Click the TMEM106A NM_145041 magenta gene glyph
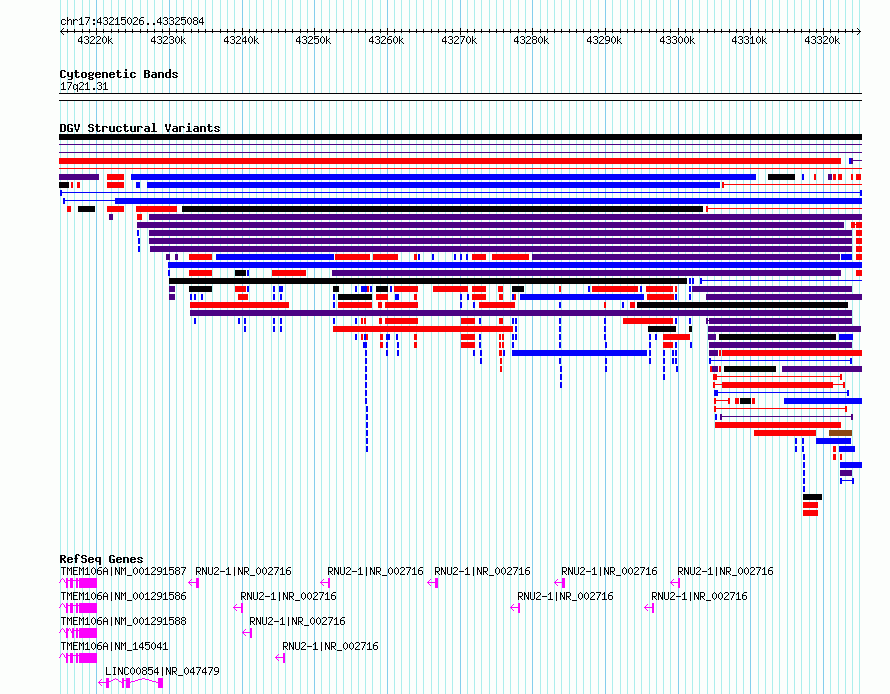This screenshot has width=890, height=694. pos(78,658)
